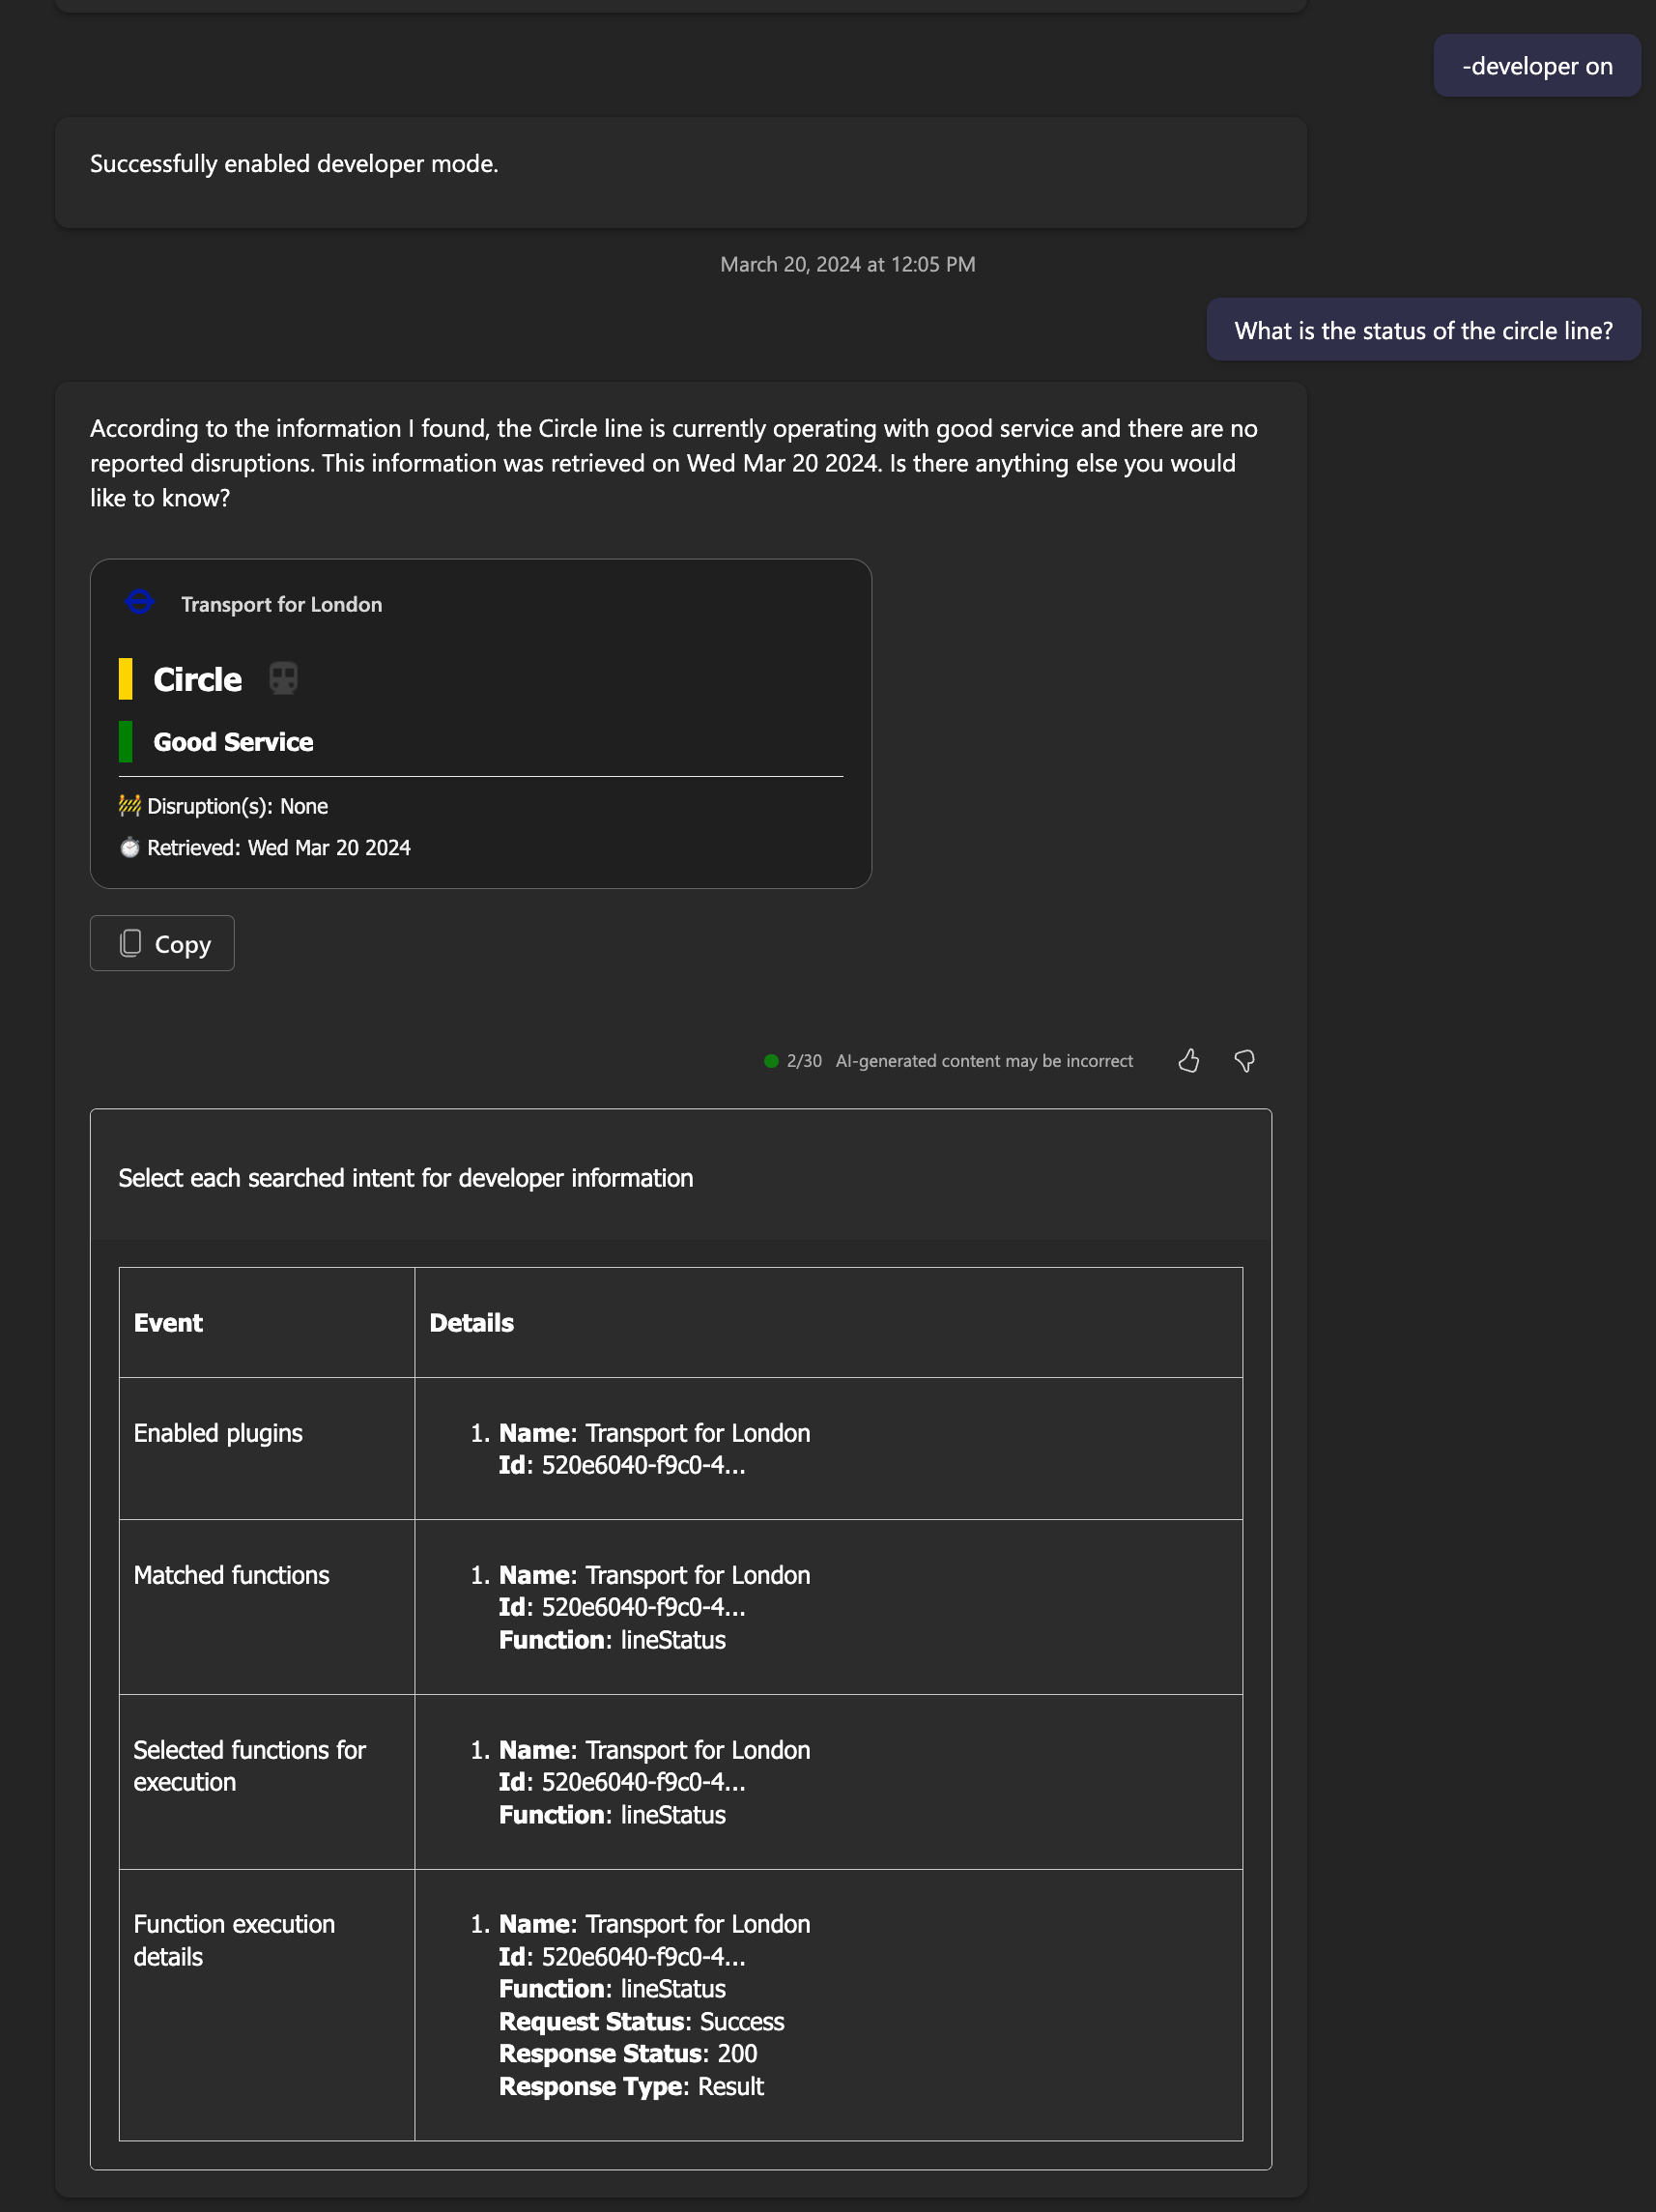Click 'Disruption(s): None' text
The height and width of the screenshot is (2212, 1656).
[x=237, y=806]
